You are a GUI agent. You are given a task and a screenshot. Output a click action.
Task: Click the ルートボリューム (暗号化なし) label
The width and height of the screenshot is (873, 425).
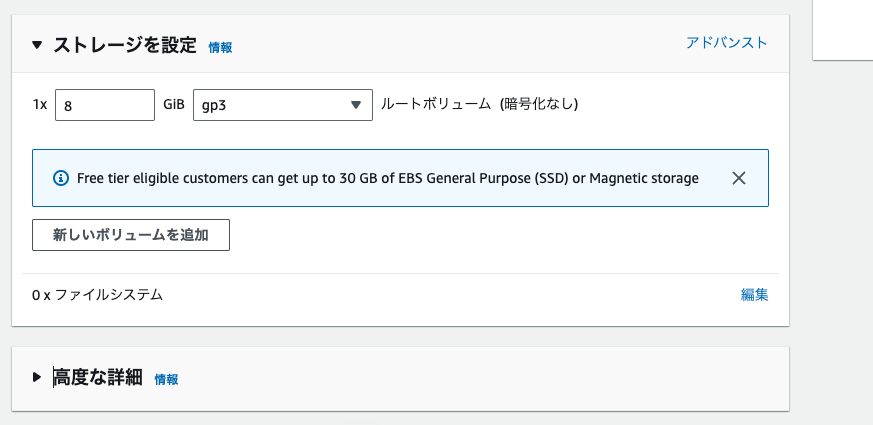pyautogui.click(x=480, y=104)
